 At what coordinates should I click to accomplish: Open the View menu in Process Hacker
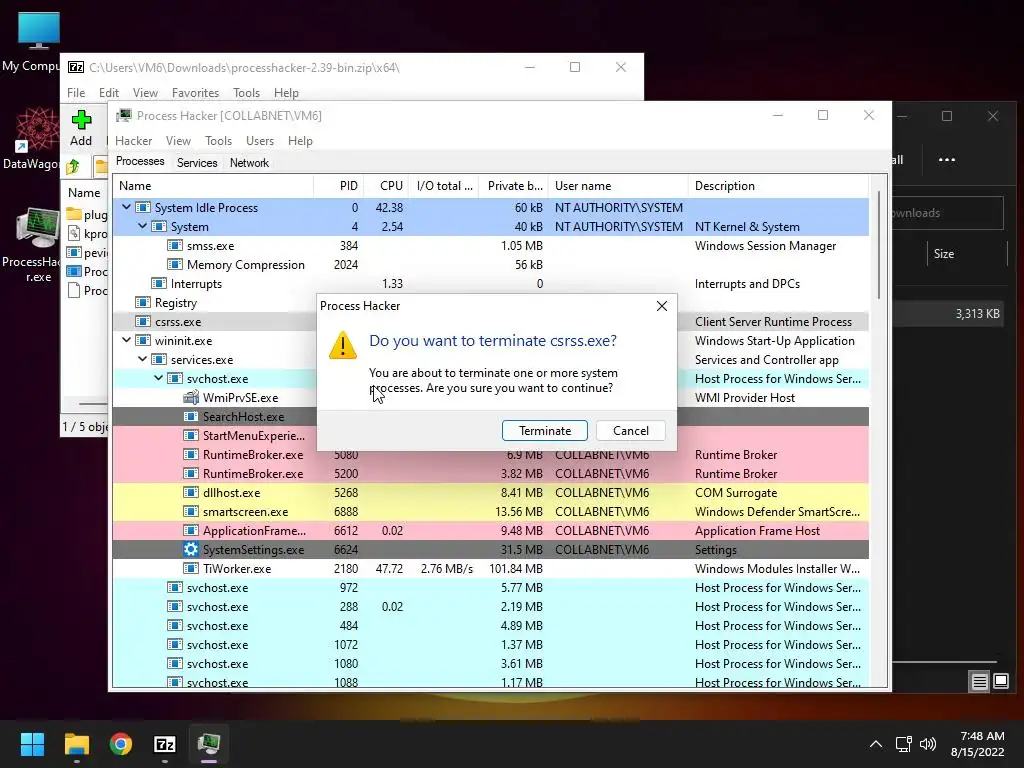click(178, 140)
